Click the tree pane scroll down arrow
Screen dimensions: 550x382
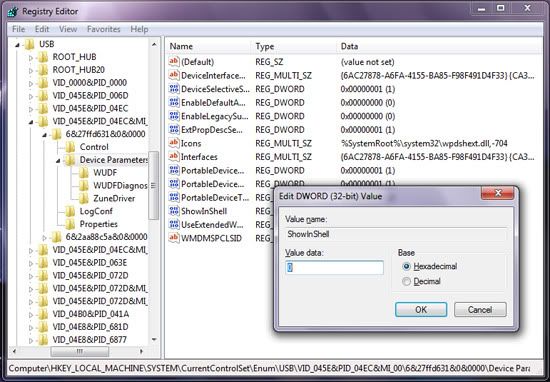point(154,340)
